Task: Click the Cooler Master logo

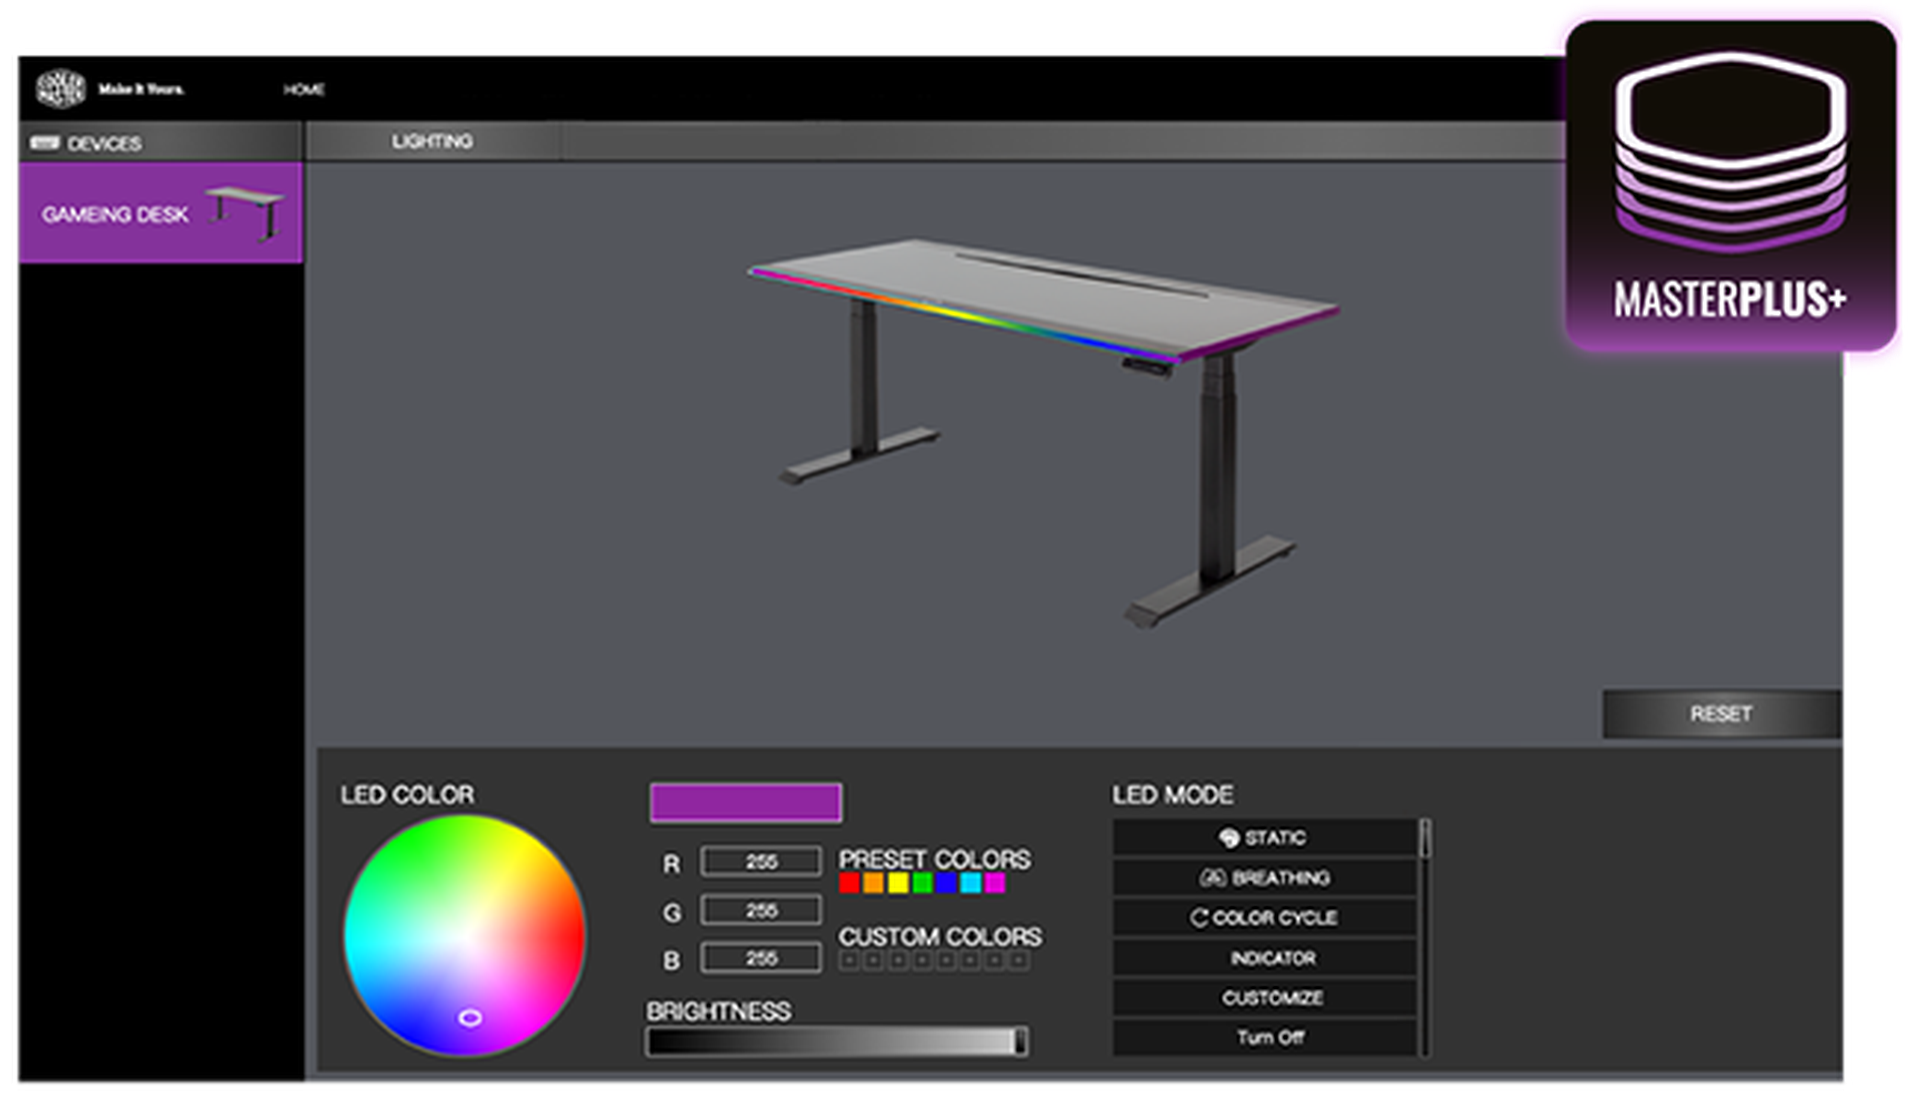Action: click(x=60, y=88)
